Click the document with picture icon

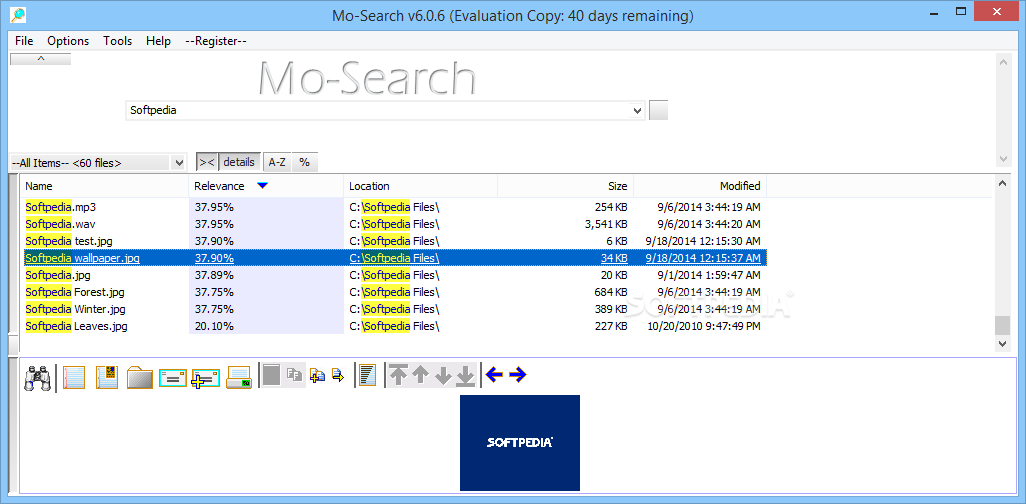tap(107, 377)
